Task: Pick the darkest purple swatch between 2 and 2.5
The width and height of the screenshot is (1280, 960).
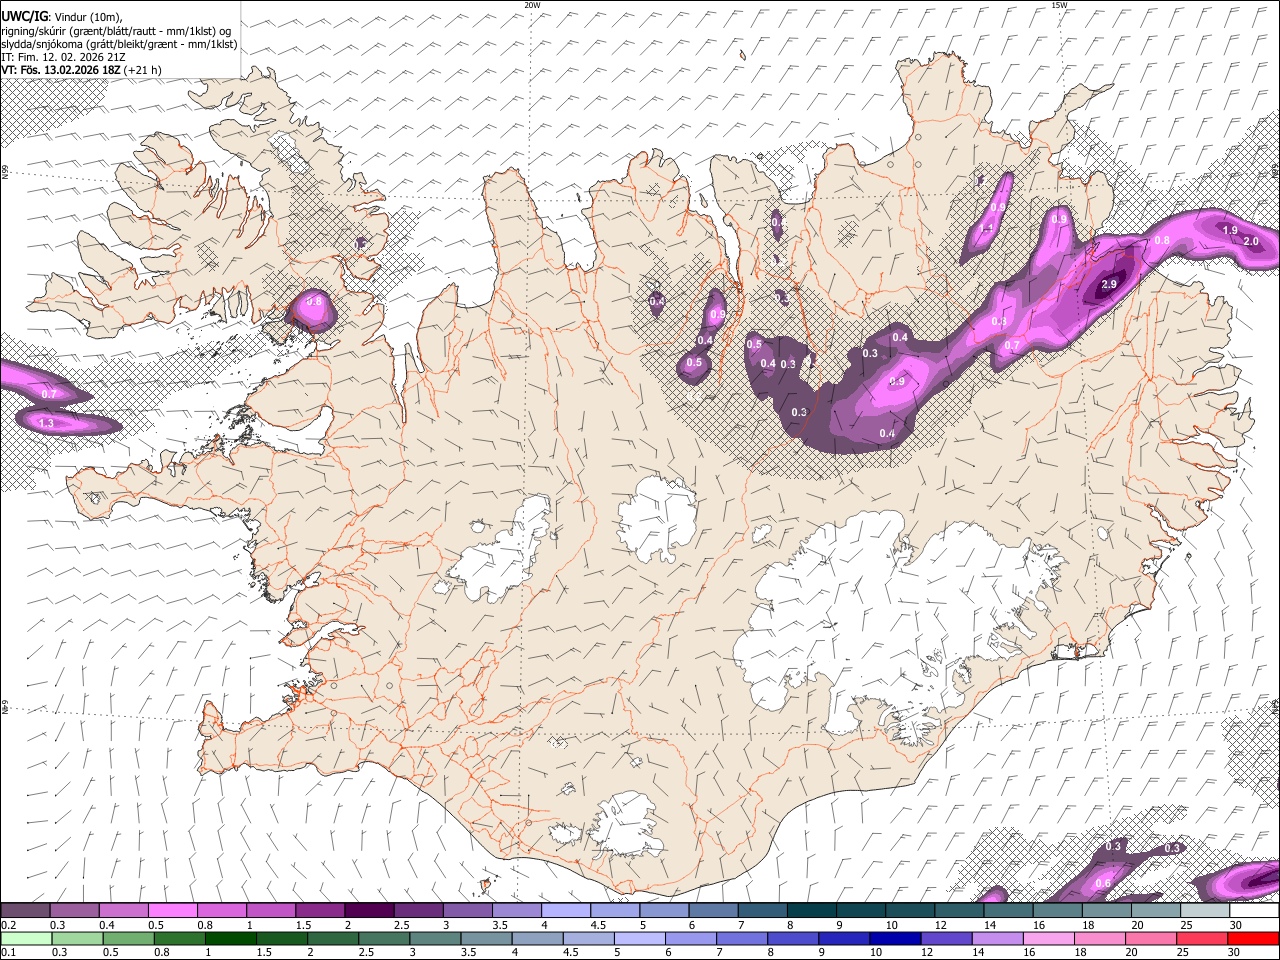Action: click(x=369, y=910)
